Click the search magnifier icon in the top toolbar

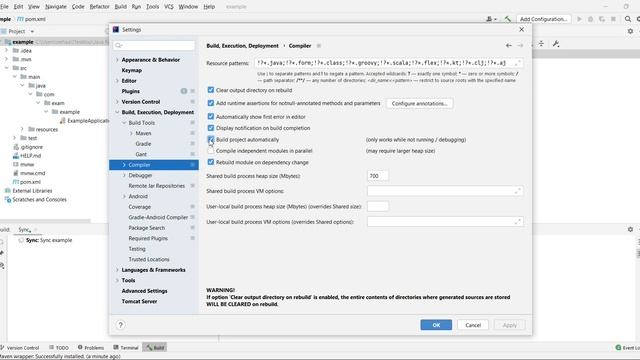(x=628, y=19)
